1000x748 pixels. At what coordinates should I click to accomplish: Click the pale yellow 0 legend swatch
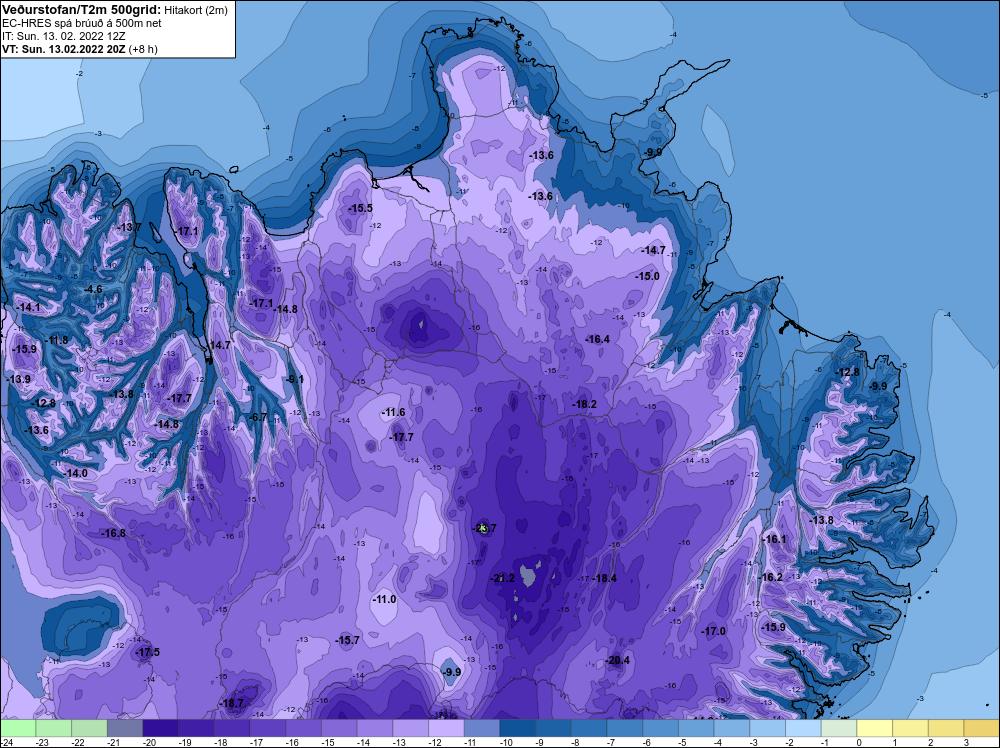click(x=875, y=728)
